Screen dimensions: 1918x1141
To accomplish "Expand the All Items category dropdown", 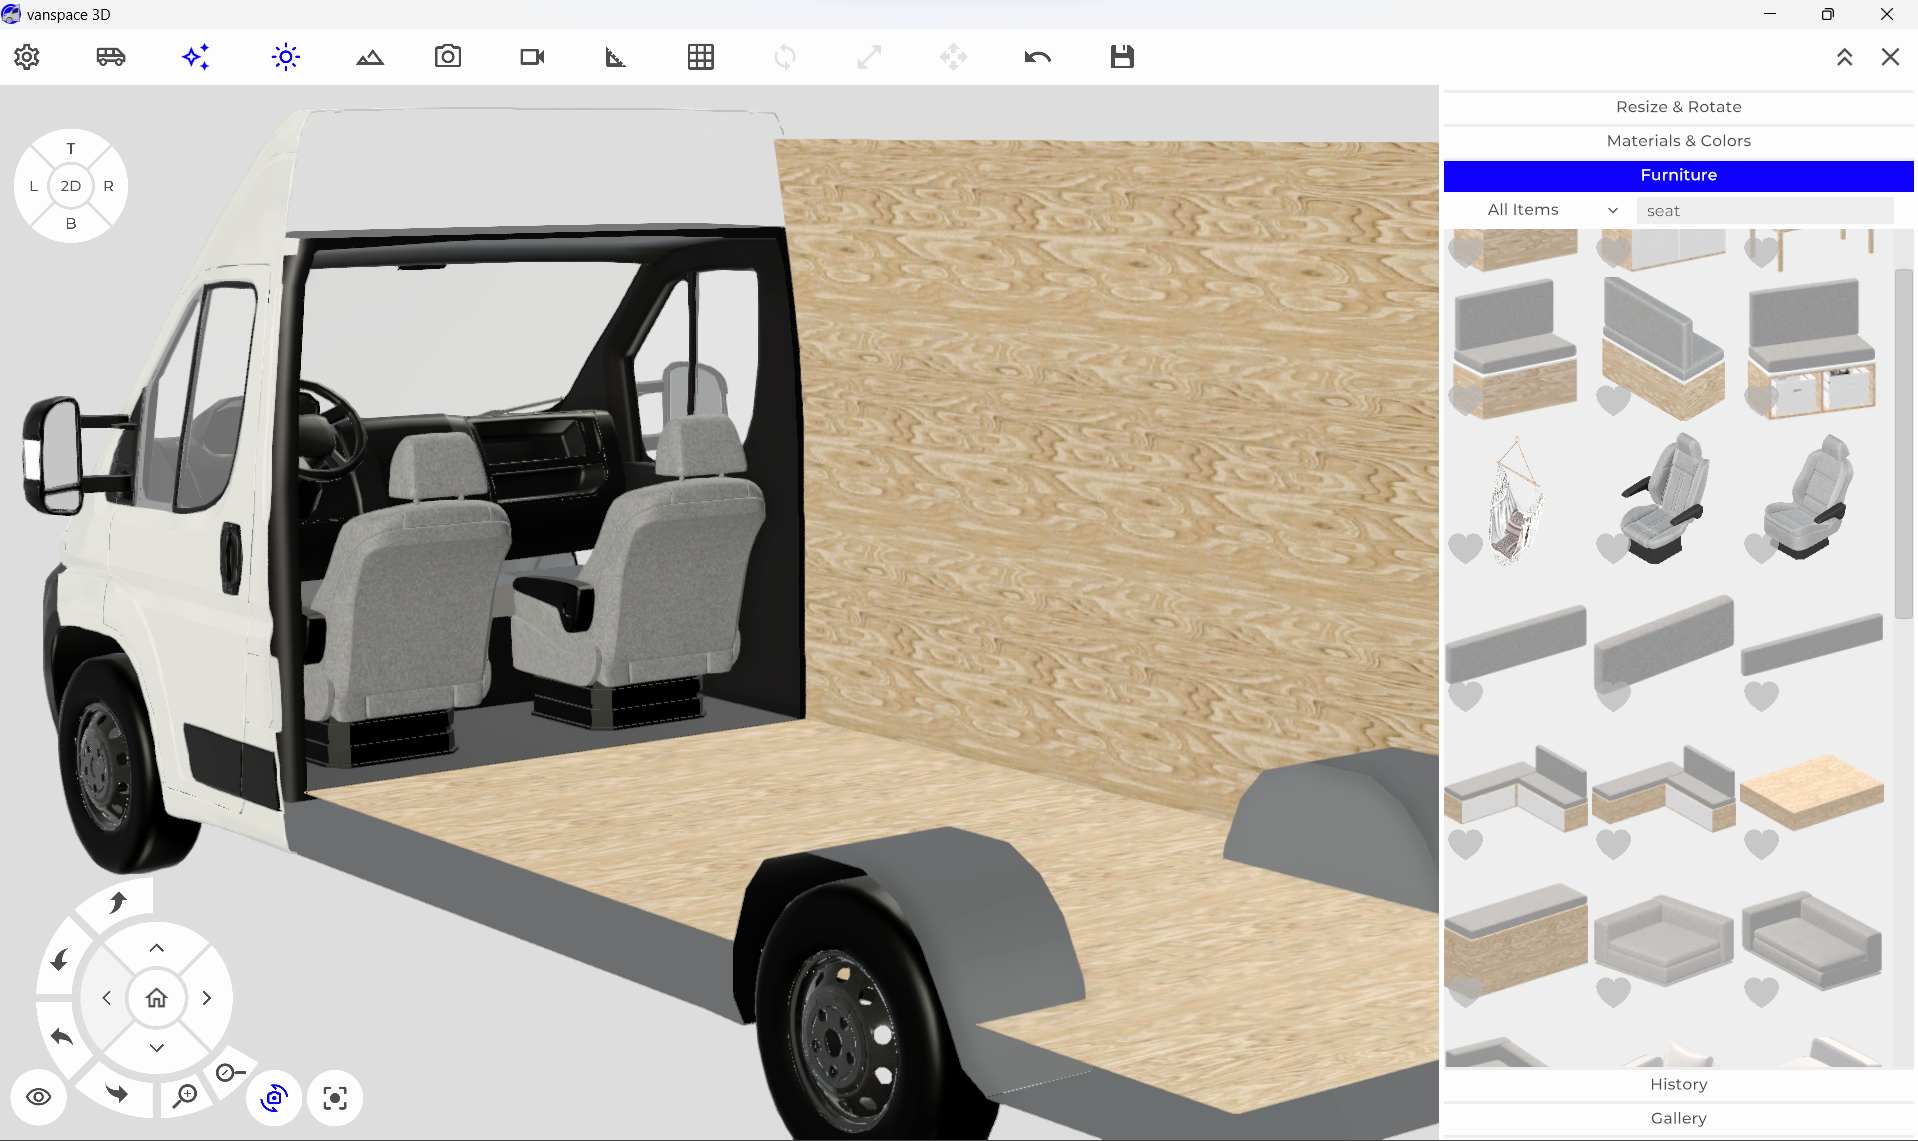I will click(x=1552, y=210).
